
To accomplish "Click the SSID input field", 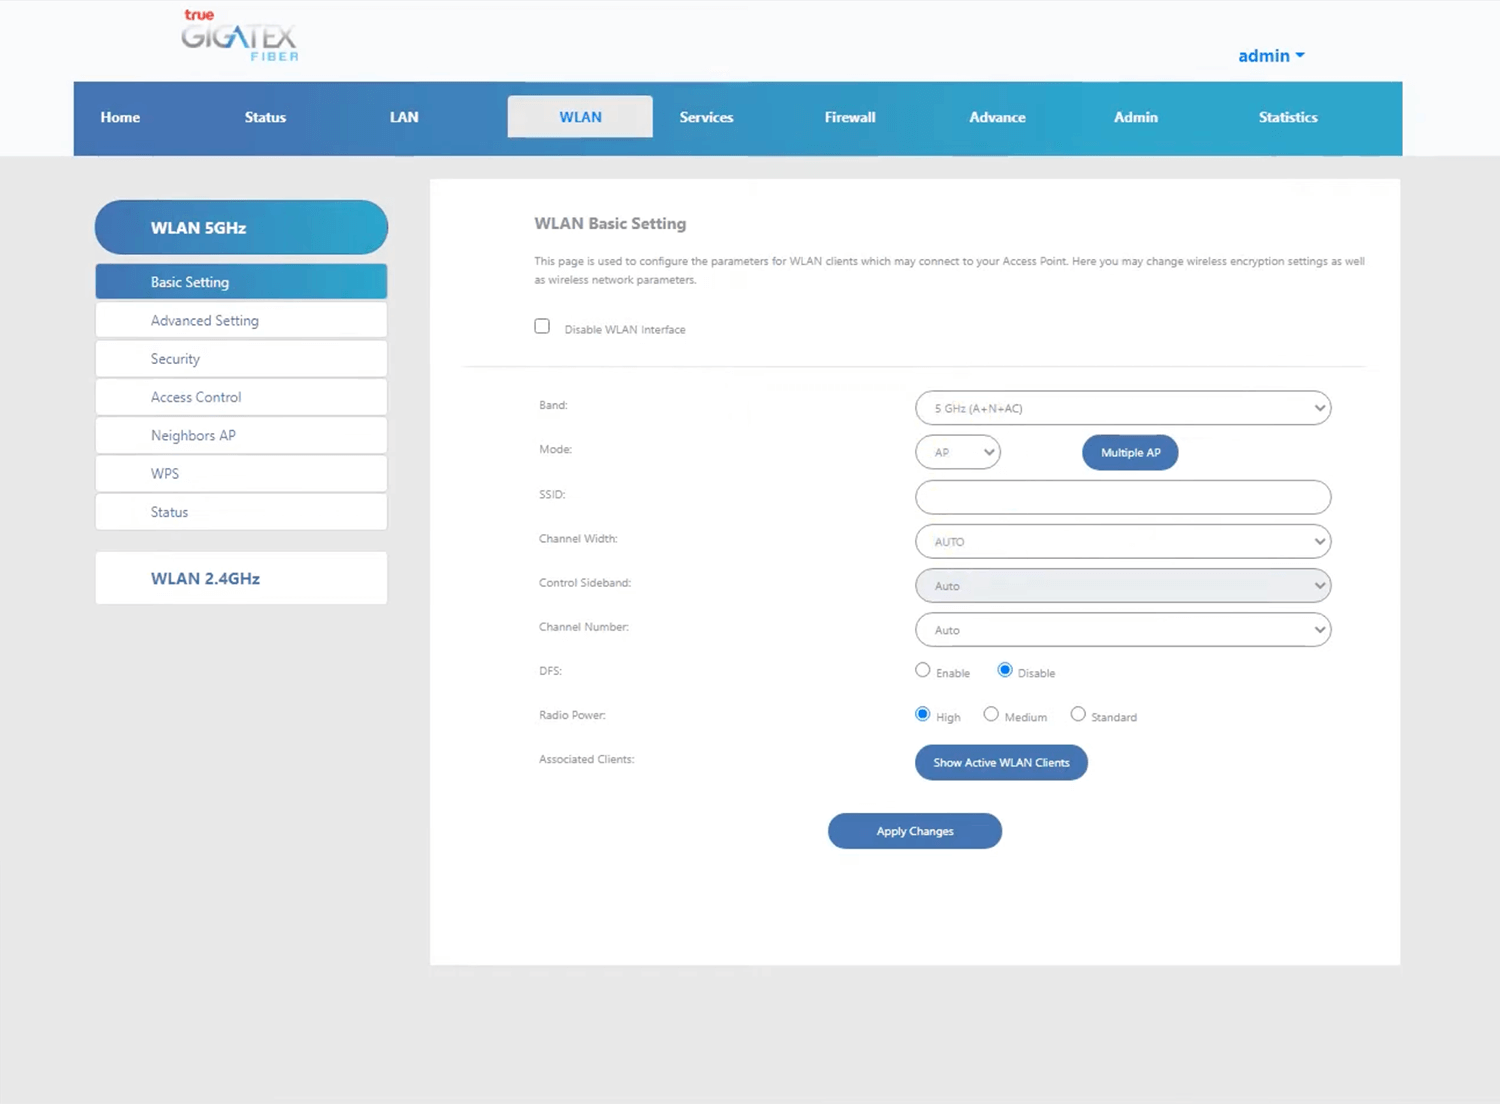I will click(x=1122, y=497).
